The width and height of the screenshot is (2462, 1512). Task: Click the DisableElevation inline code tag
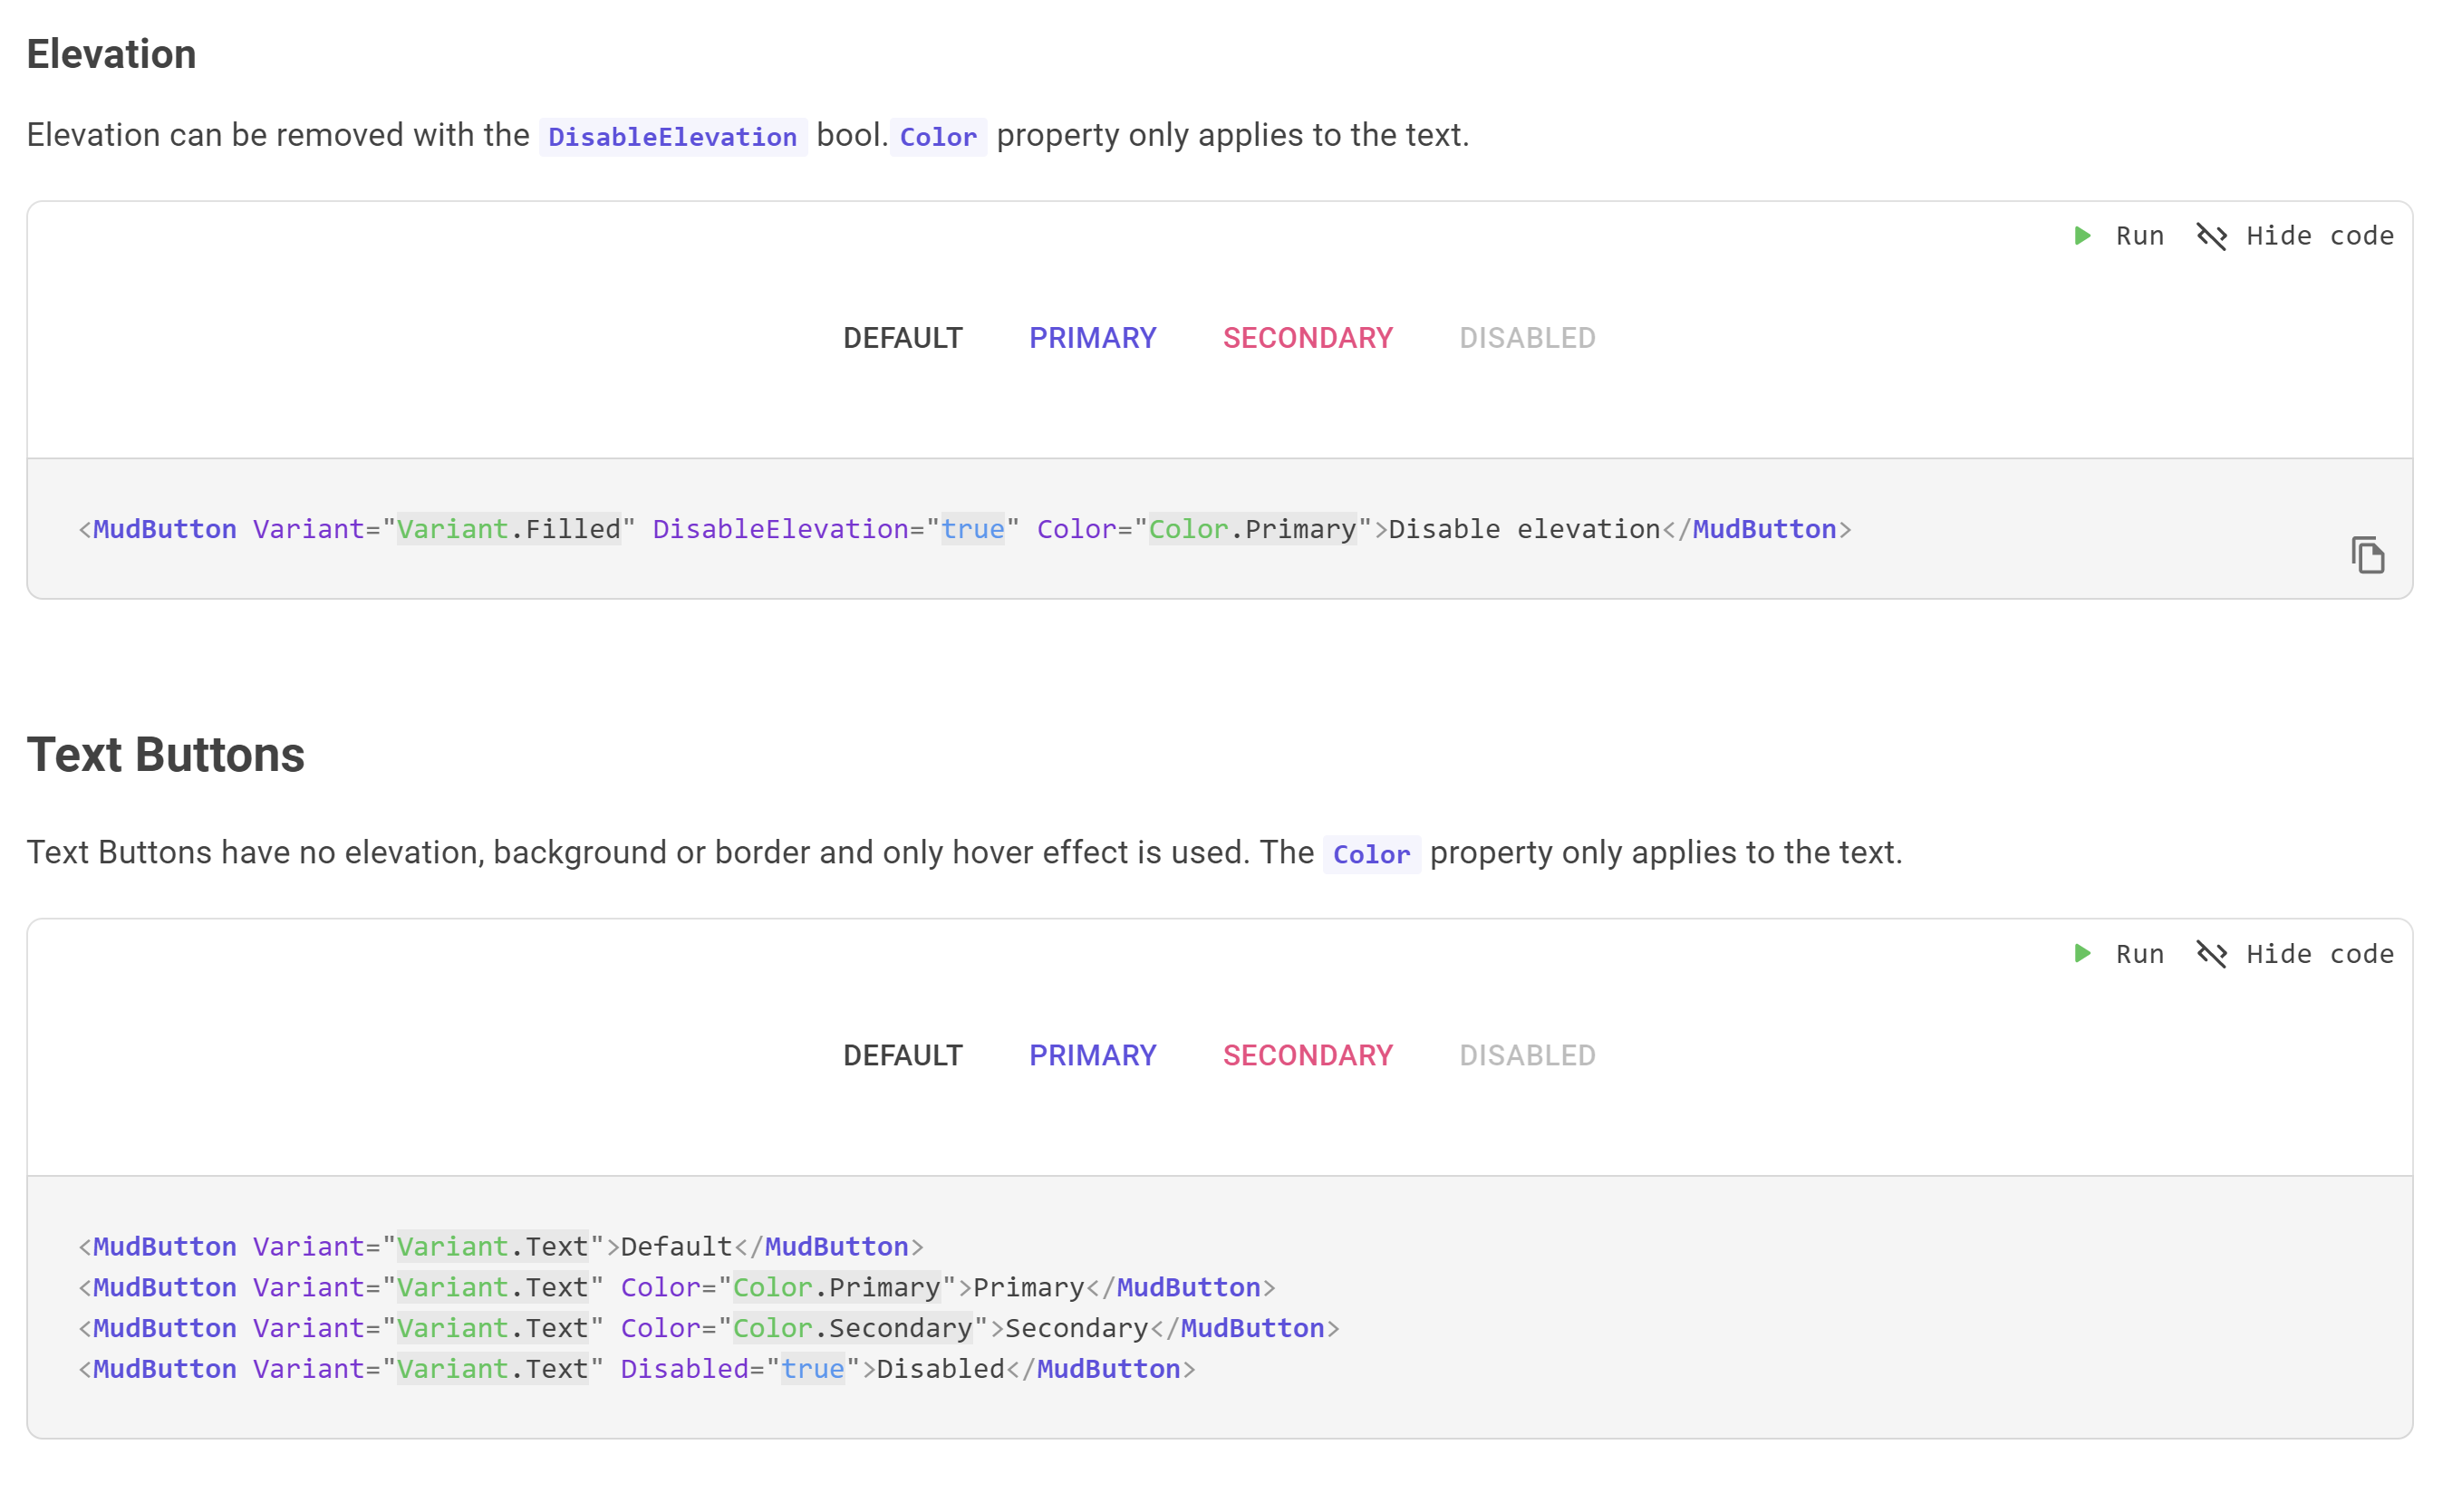click(672, 137)
